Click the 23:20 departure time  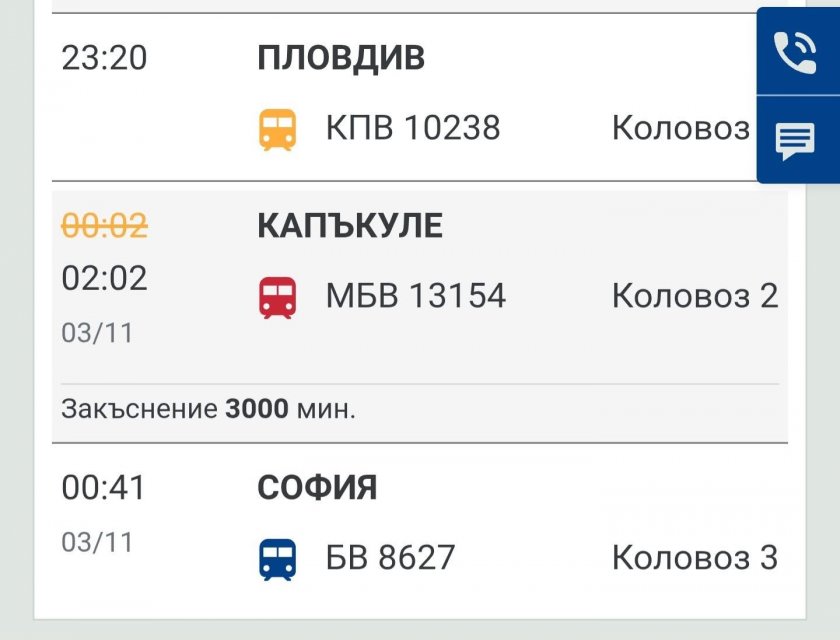[x=104, y=58]
